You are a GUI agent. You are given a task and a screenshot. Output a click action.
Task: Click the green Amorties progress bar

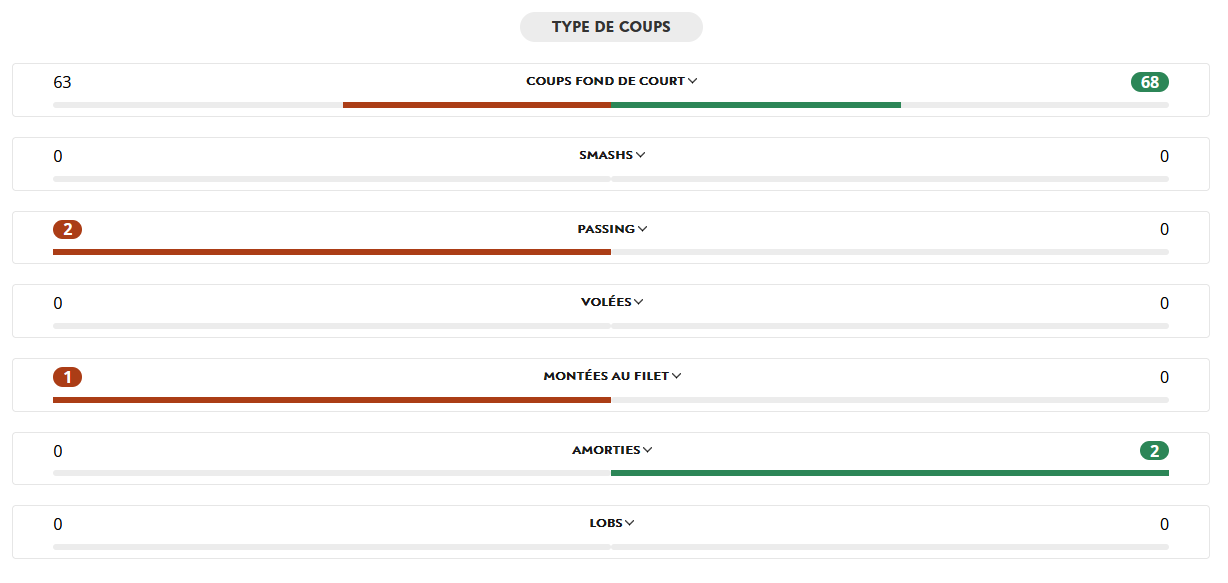[889, 473]
